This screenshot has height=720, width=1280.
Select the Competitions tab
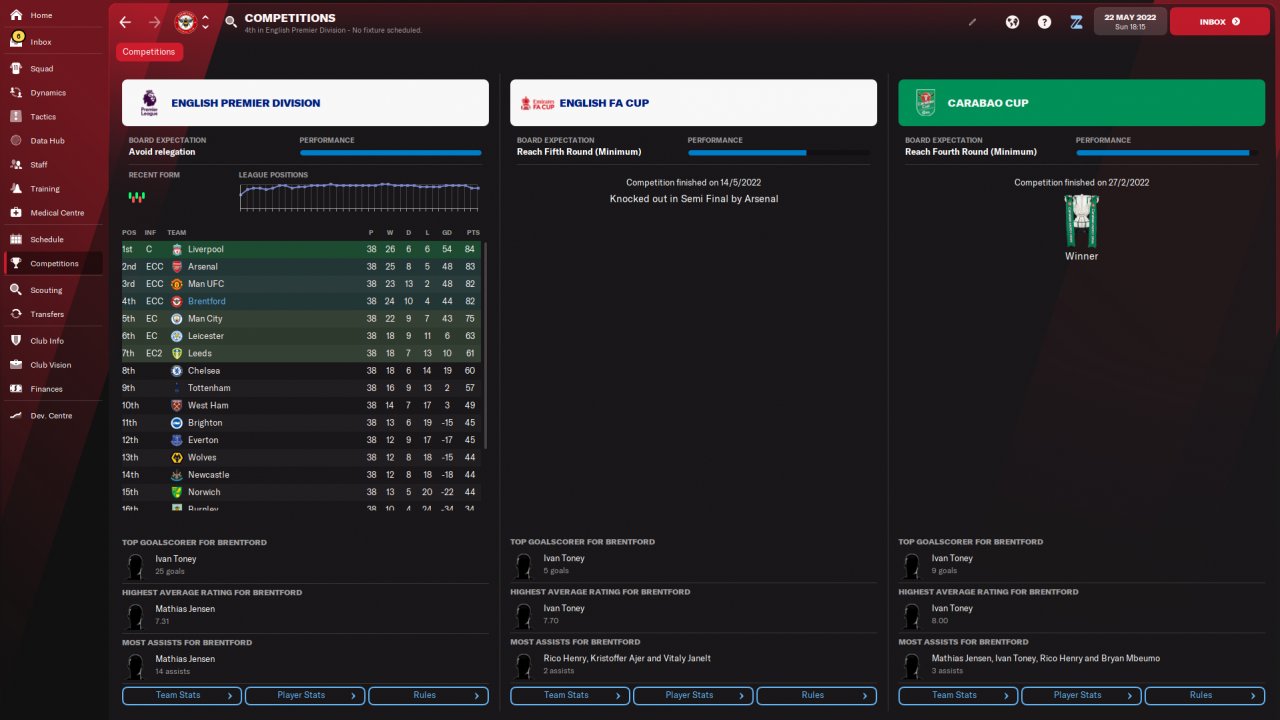coord(149,52)
